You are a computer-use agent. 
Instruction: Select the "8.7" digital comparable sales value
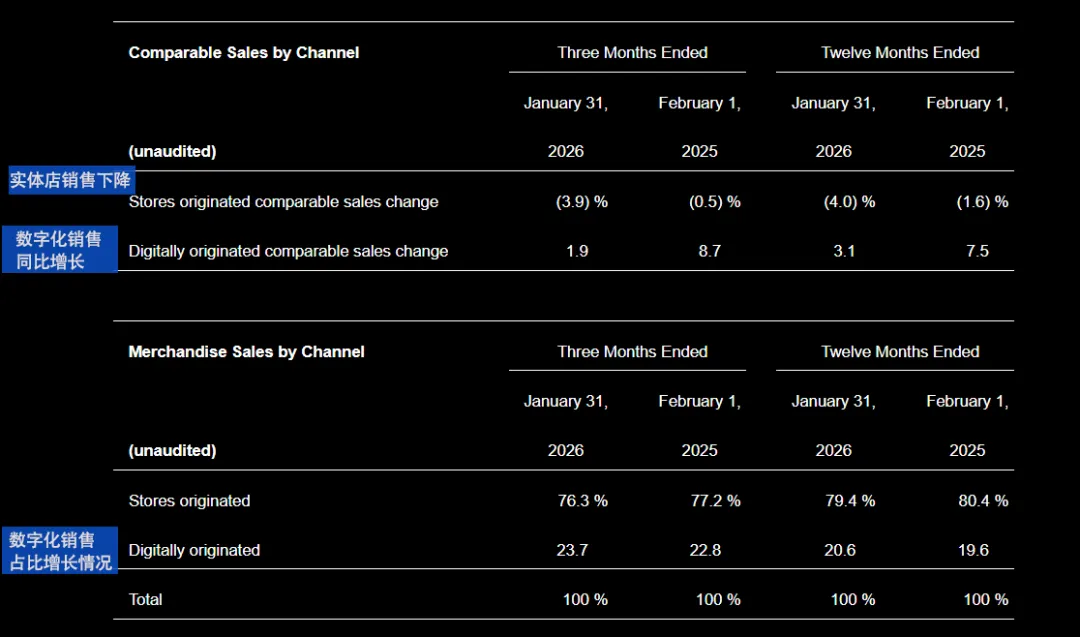click(709, 251)
